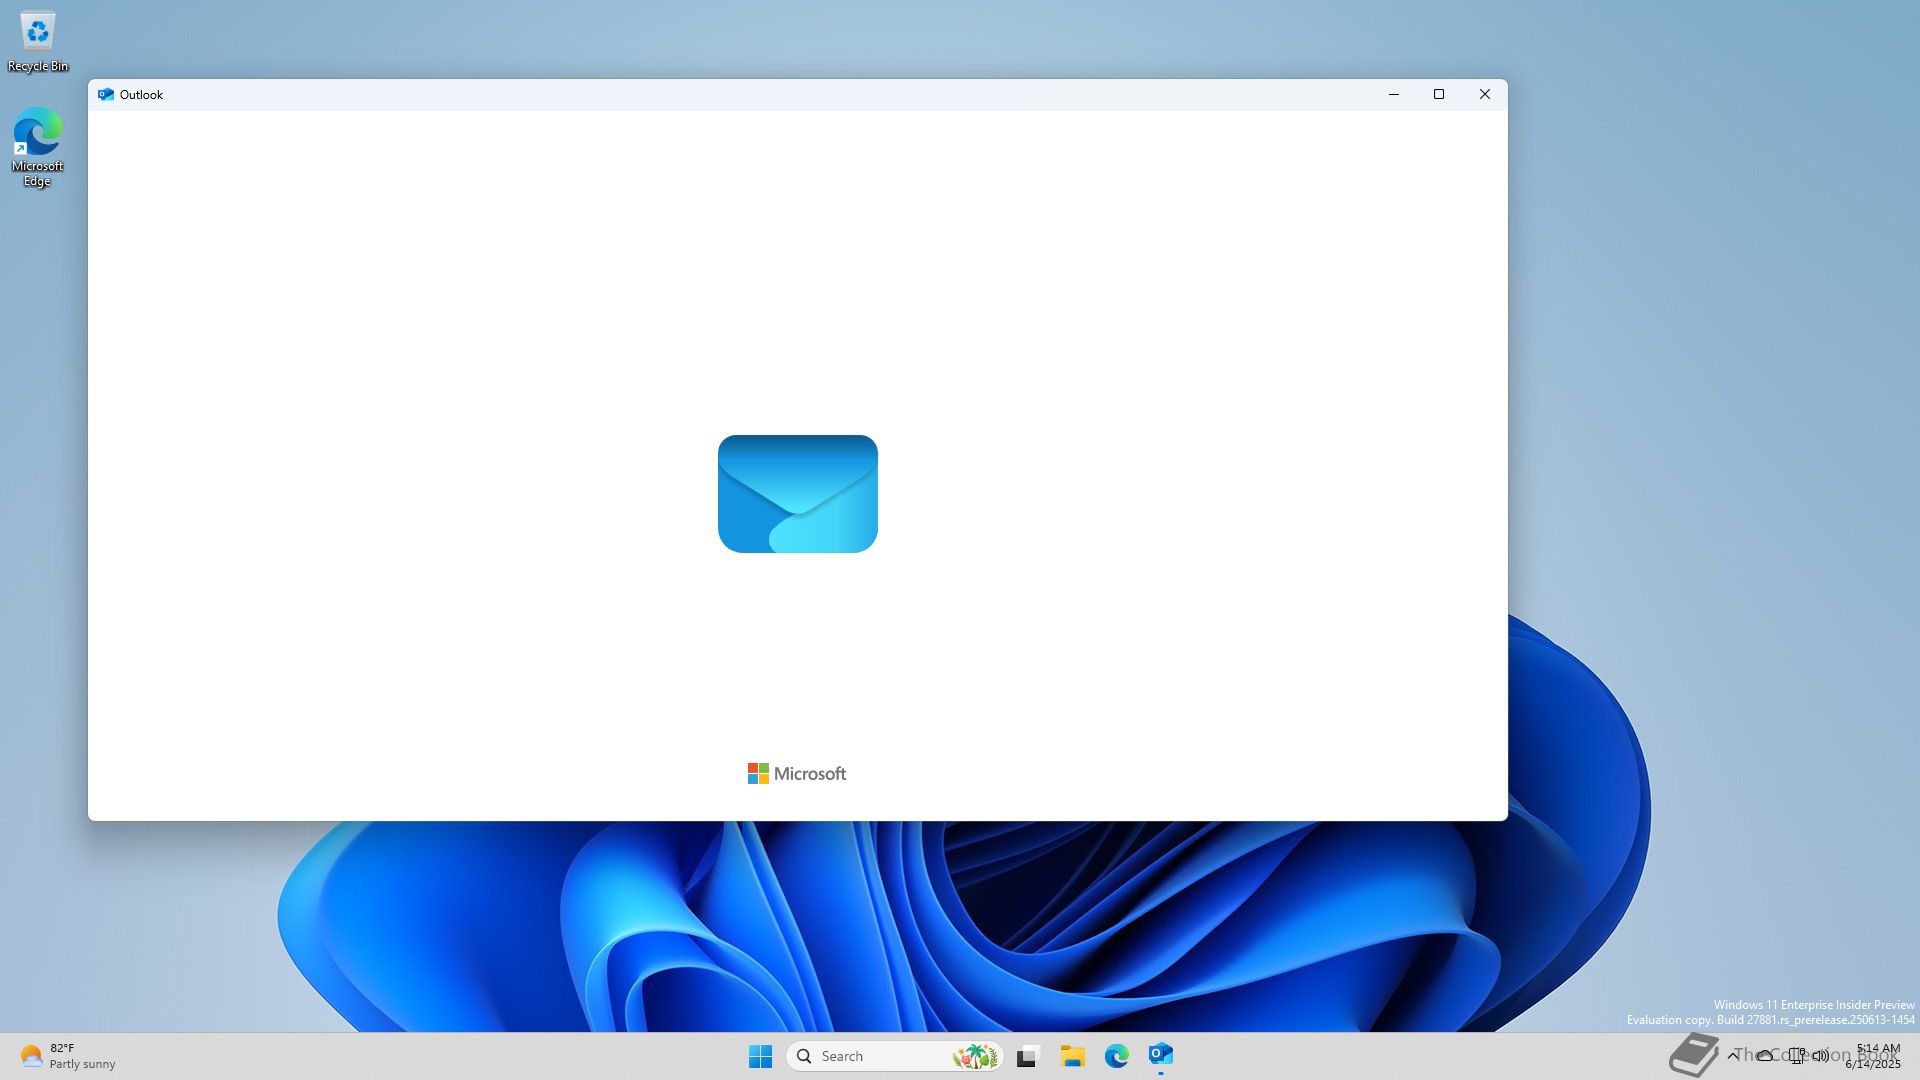Viewport: 1920px width, 1080px height.
Task: Click the taskbar Search box
Action: point(860,1056)
